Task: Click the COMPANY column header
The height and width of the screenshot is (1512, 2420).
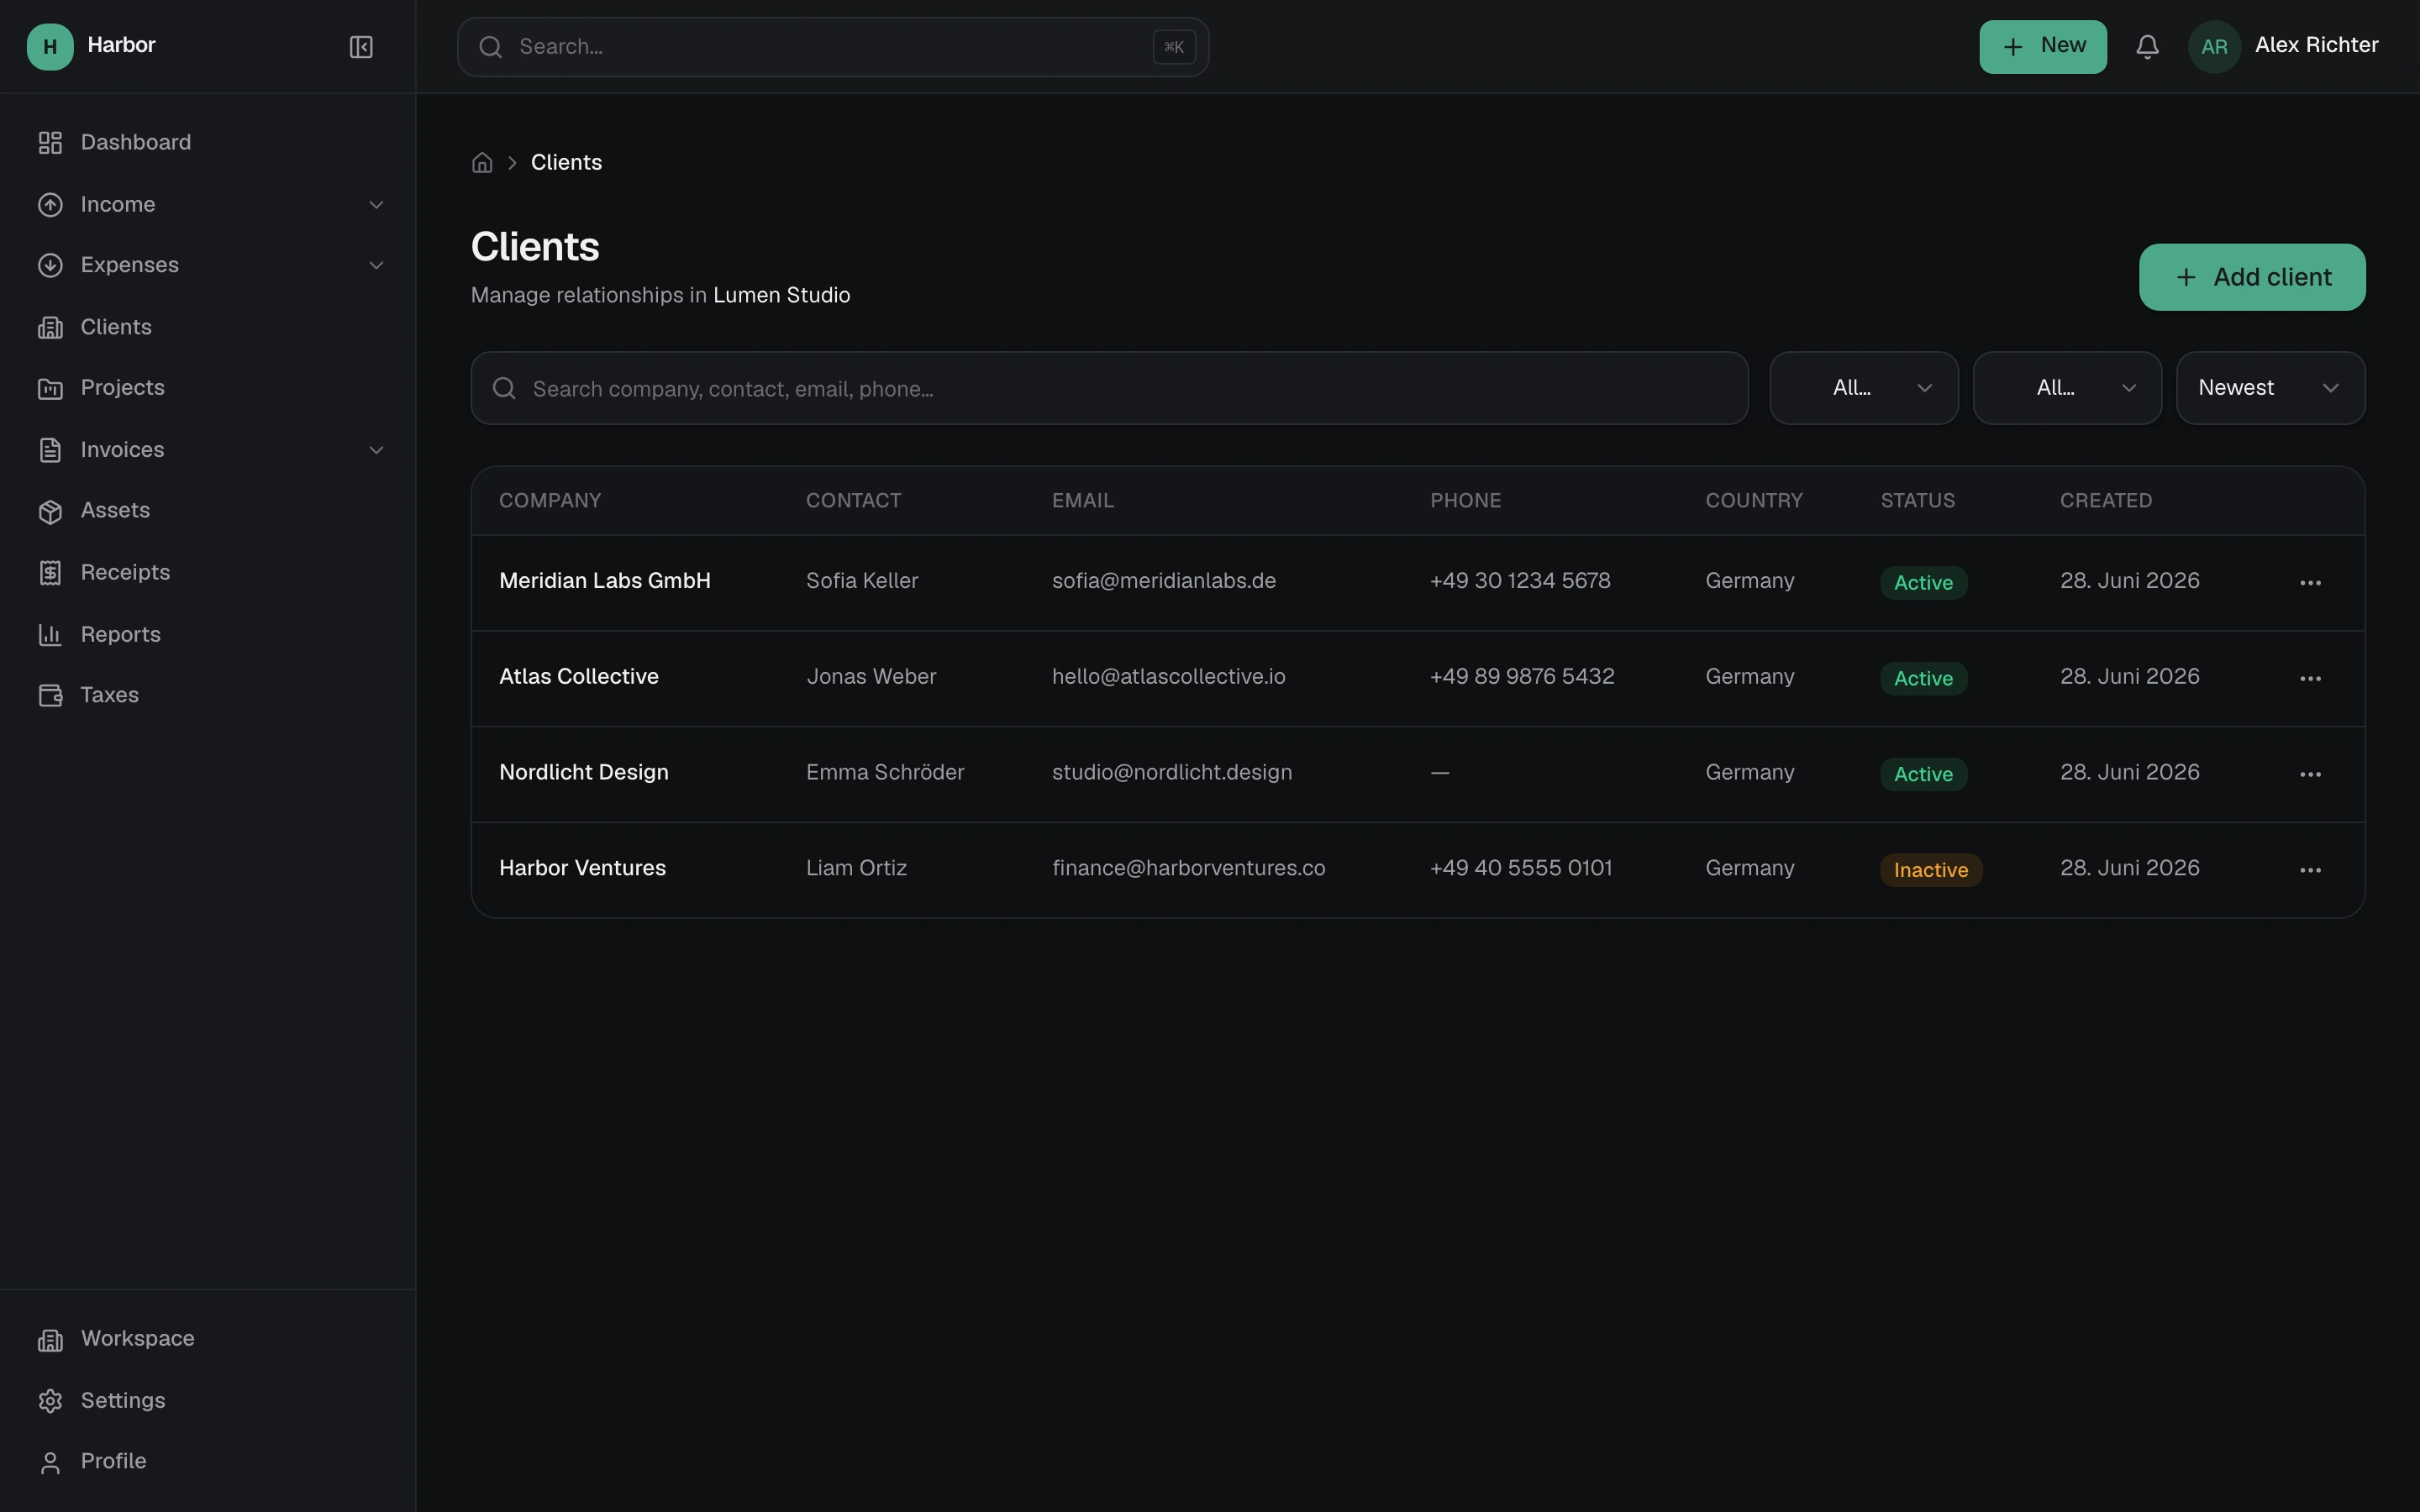Action: click(550, 501)
